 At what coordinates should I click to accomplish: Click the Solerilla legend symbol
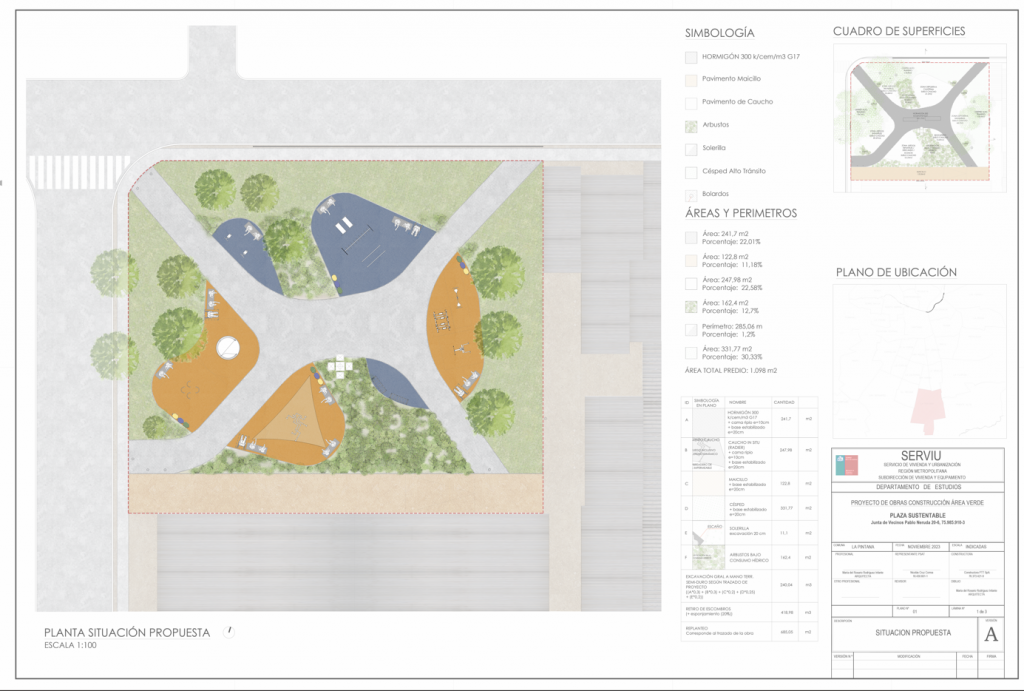(691, 148)
